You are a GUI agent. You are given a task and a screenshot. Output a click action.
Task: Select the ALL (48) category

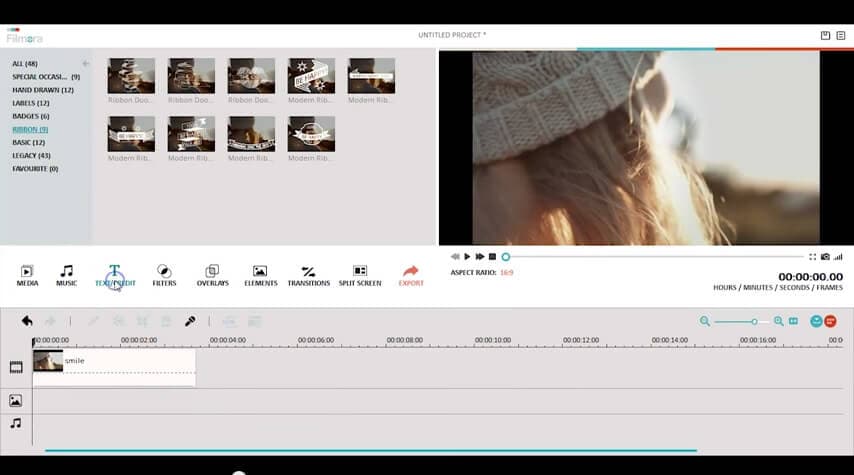click(x=25, y=64)
